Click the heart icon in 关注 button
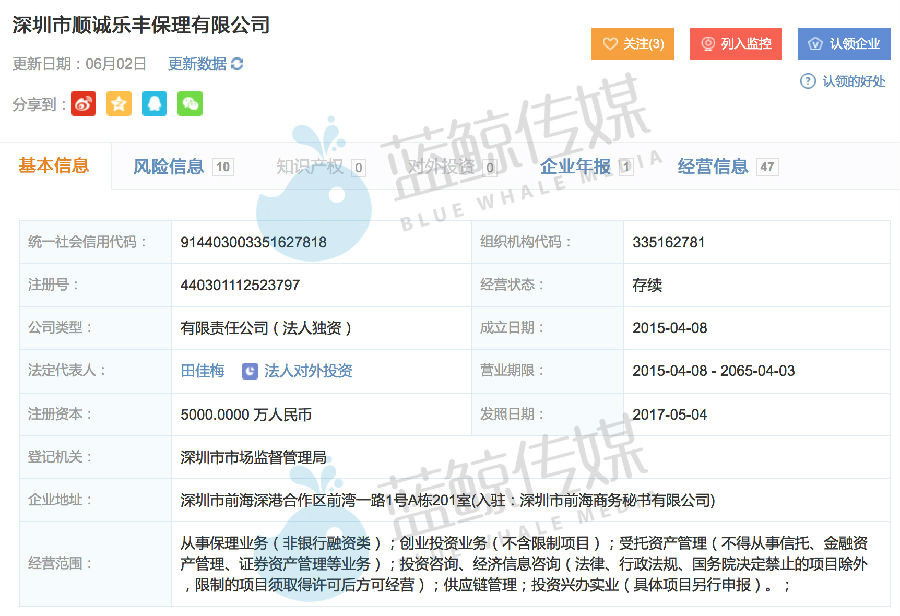Image resolution: width=900 pixels, height=616 pixels. coord(610,44)
